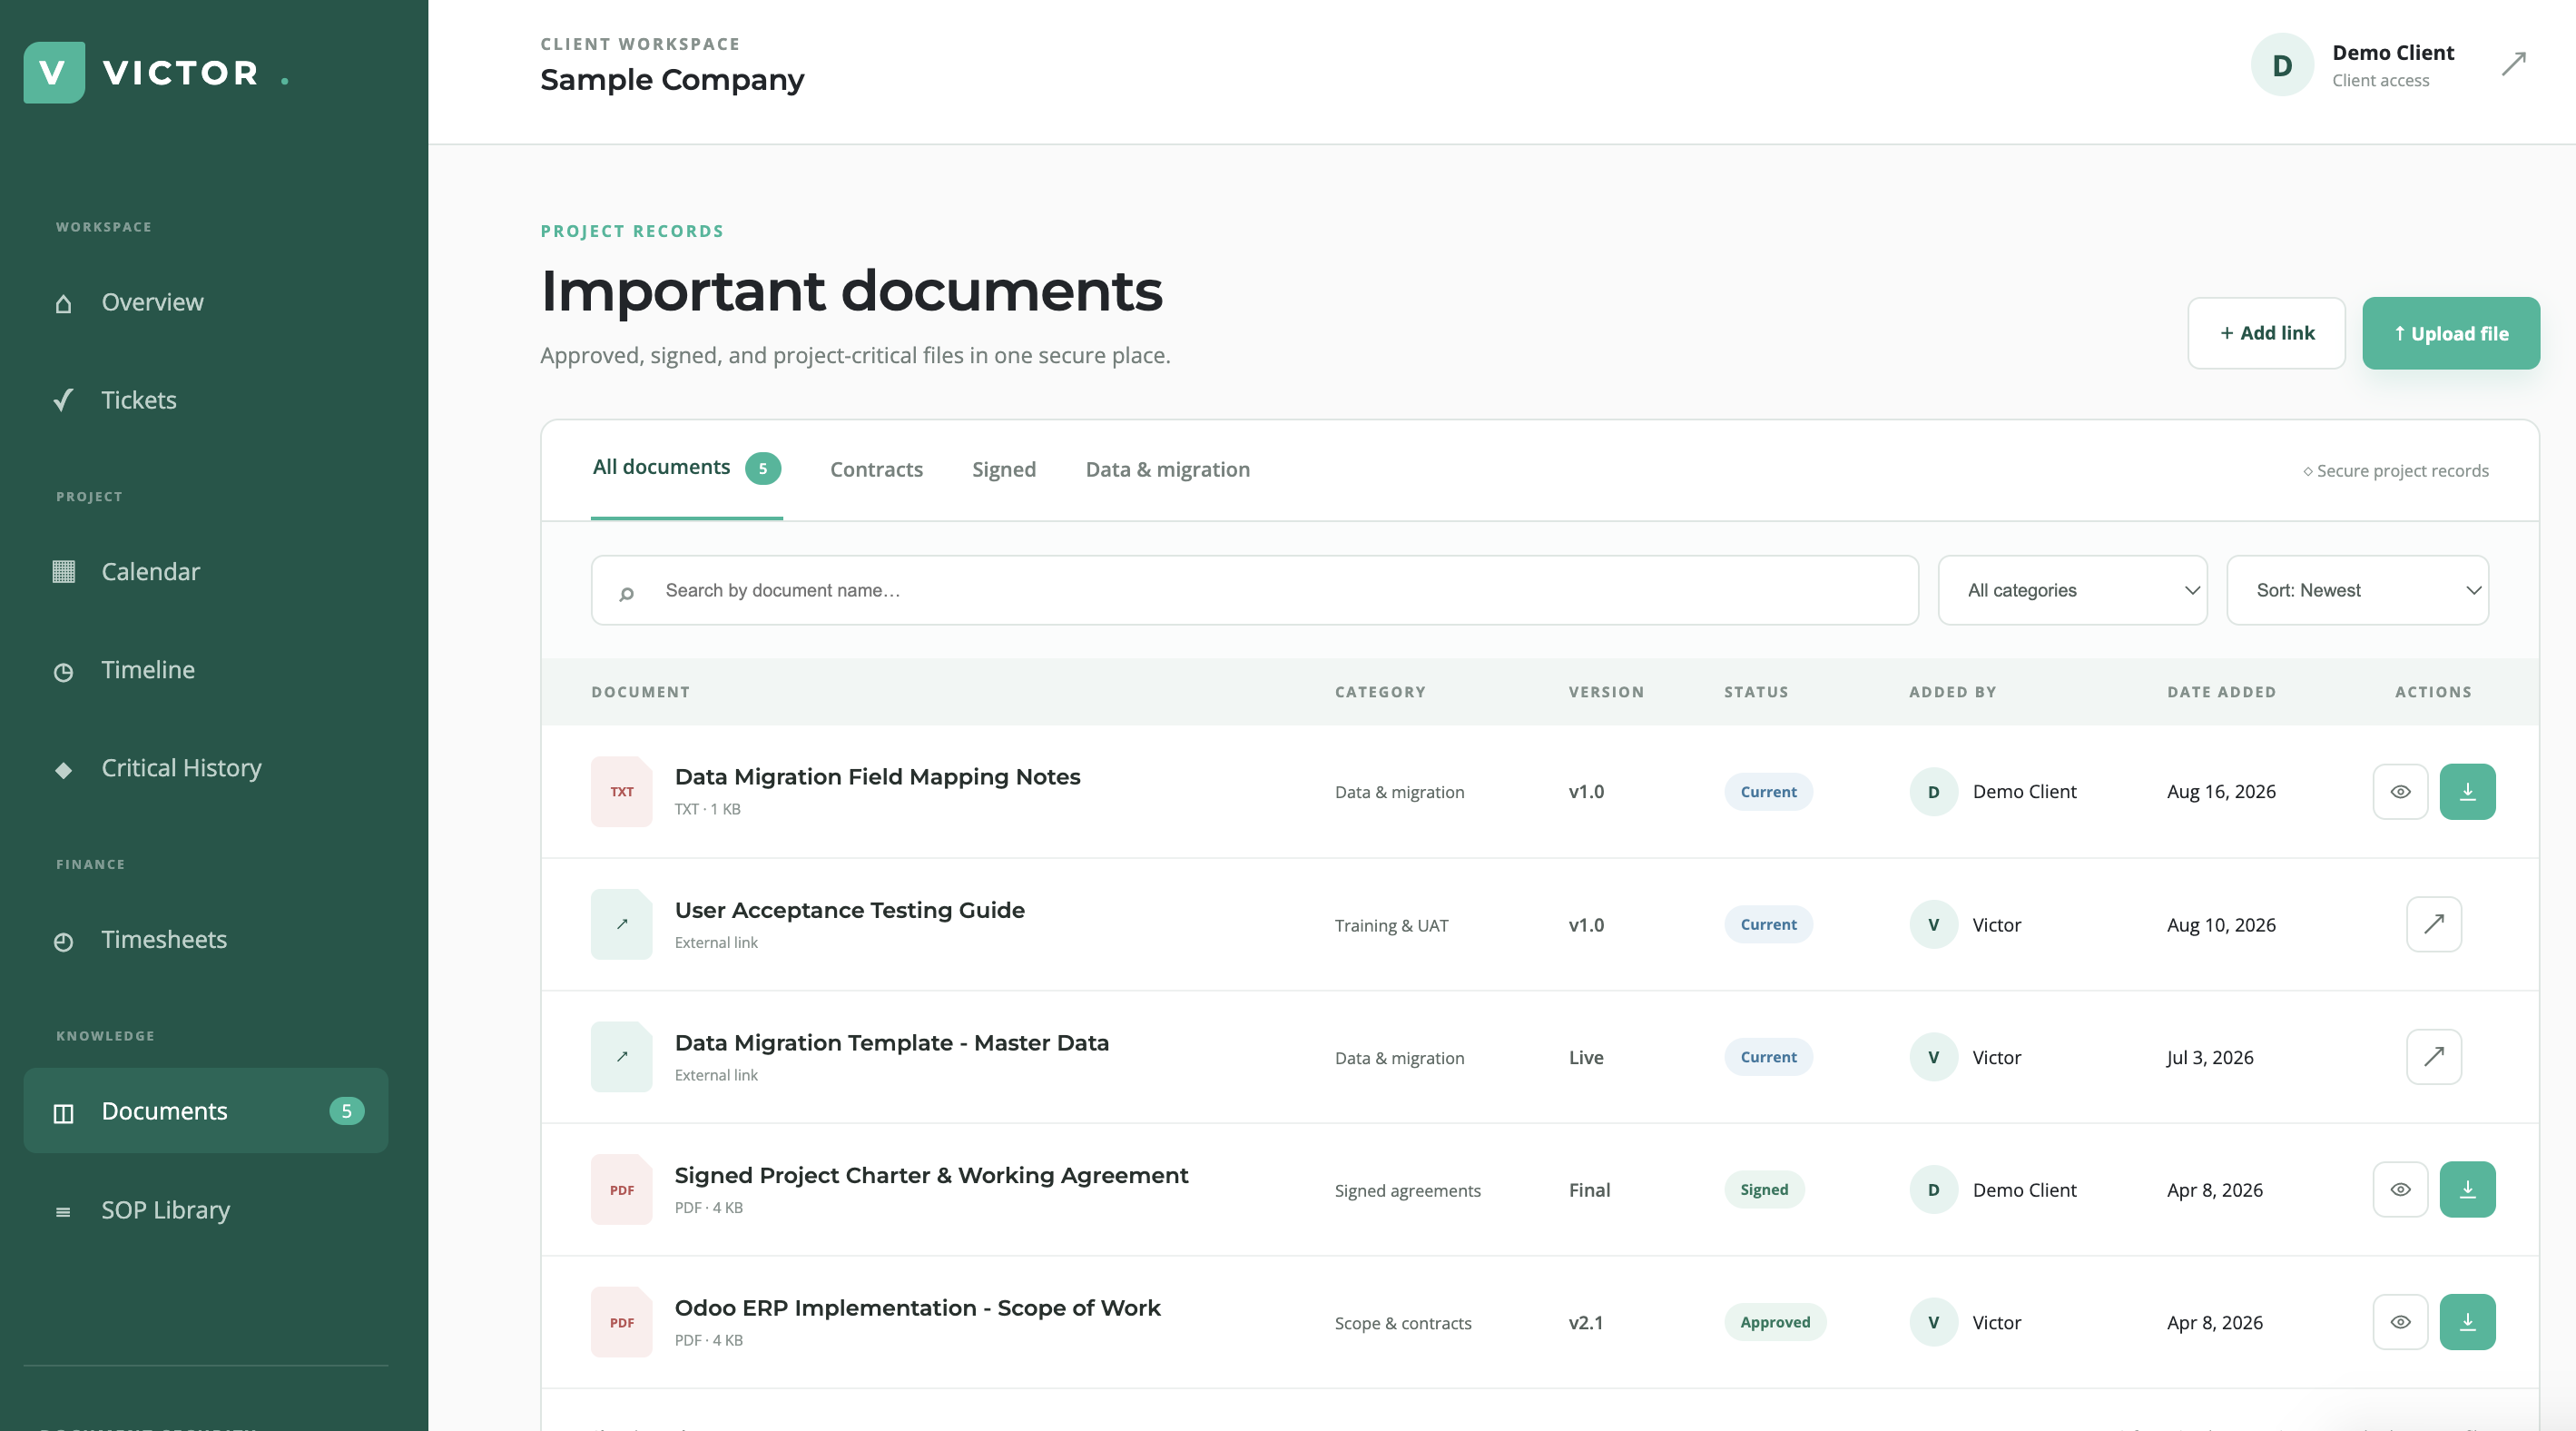The height and width of the screenshot is (1431, 2576).
Task: Click the Victor logo icon
Action: coord(54,72)
